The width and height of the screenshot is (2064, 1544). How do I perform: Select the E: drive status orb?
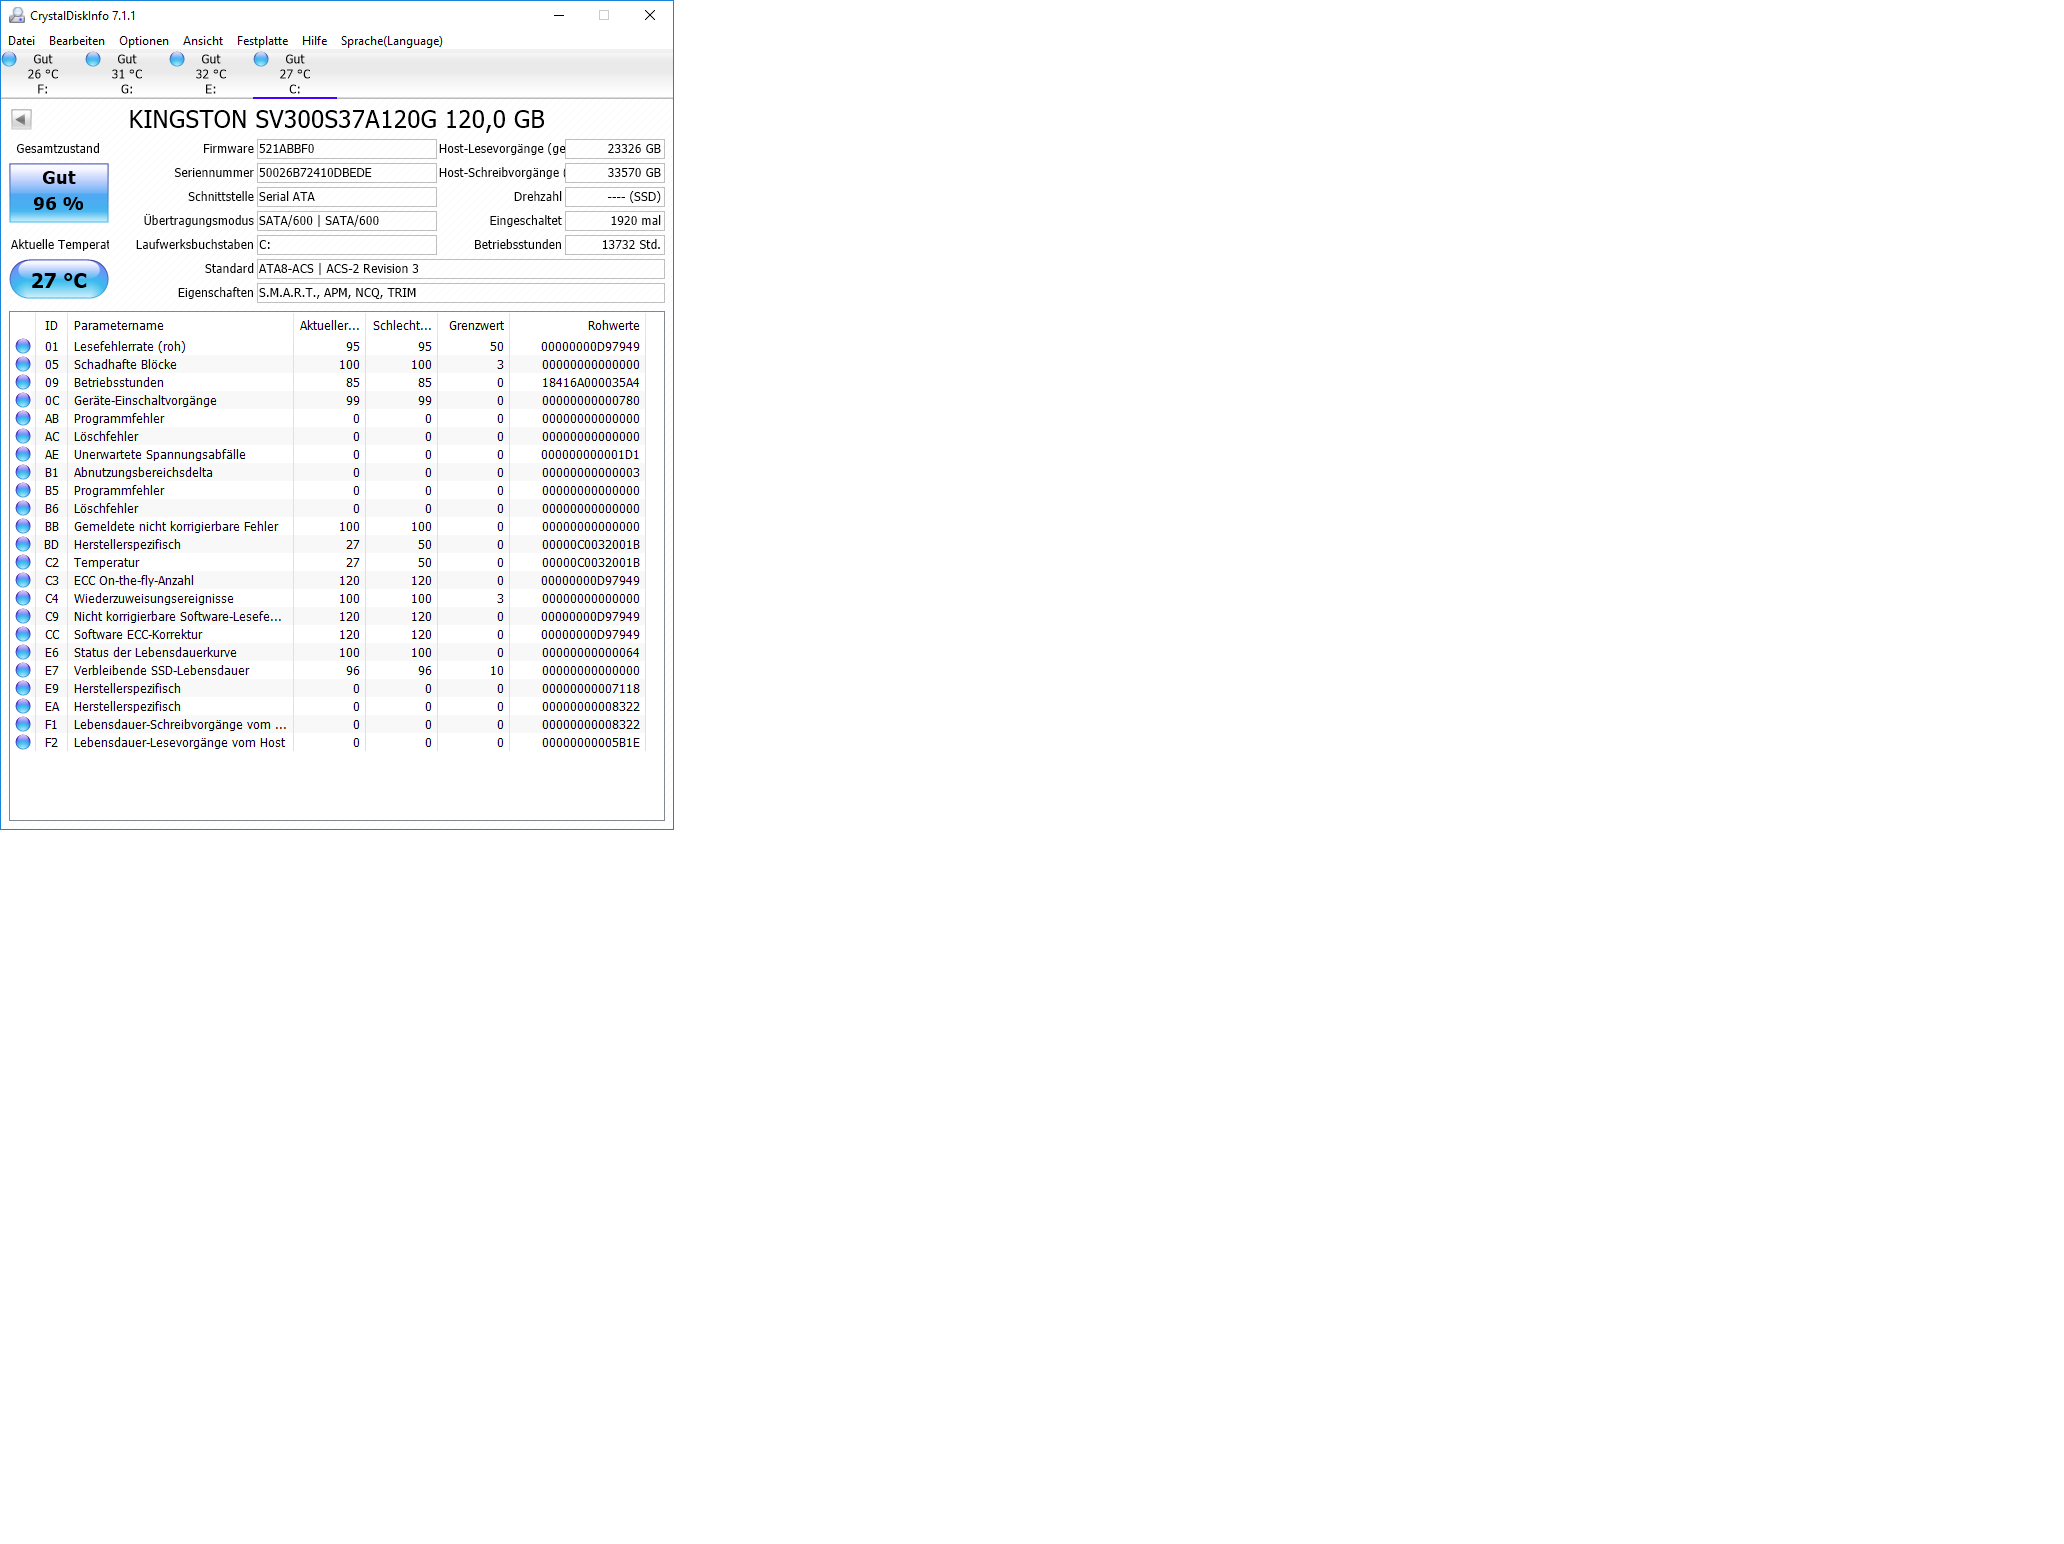point(177,59)
